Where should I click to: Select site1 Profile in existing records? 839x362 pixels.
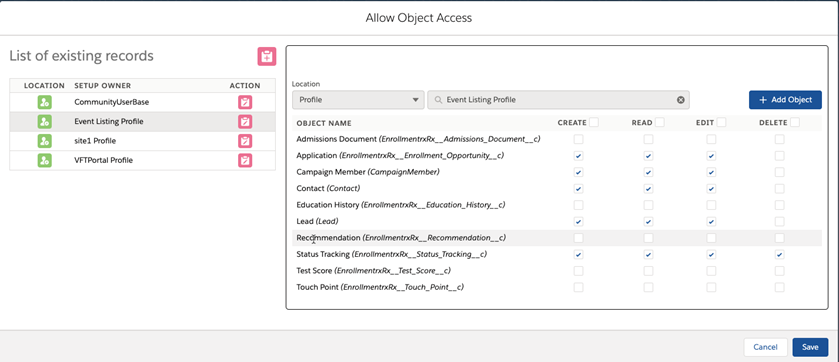pyautogui.click(x=142, y=141)
